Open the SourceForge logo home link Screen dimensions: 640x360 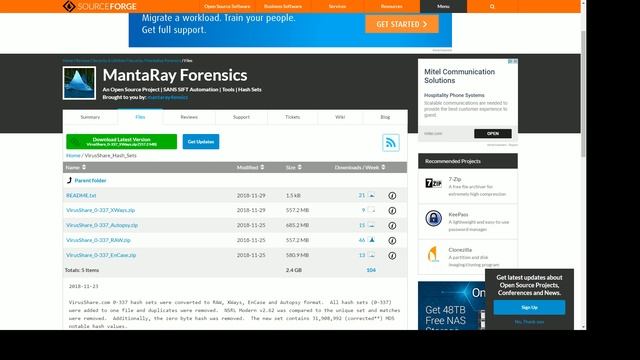[100, 6]
